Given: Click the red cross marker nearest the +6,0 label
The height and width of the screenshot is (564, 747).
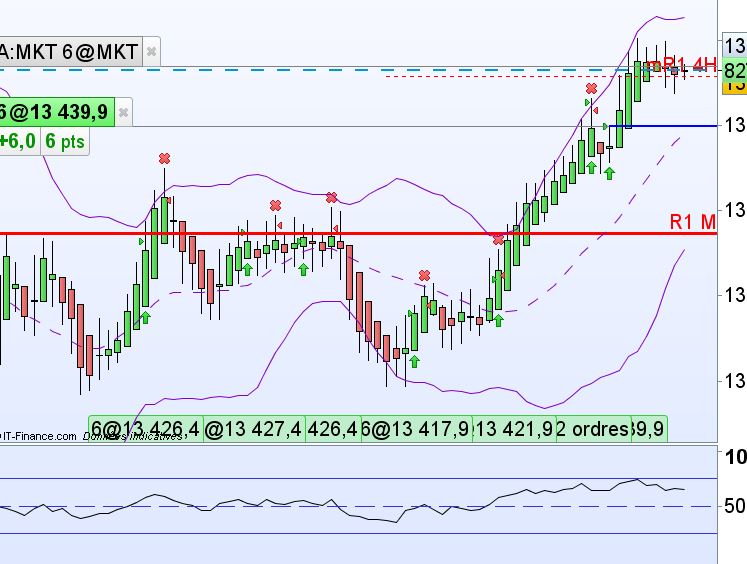Looking at the screenshot, I should [164, 158].
